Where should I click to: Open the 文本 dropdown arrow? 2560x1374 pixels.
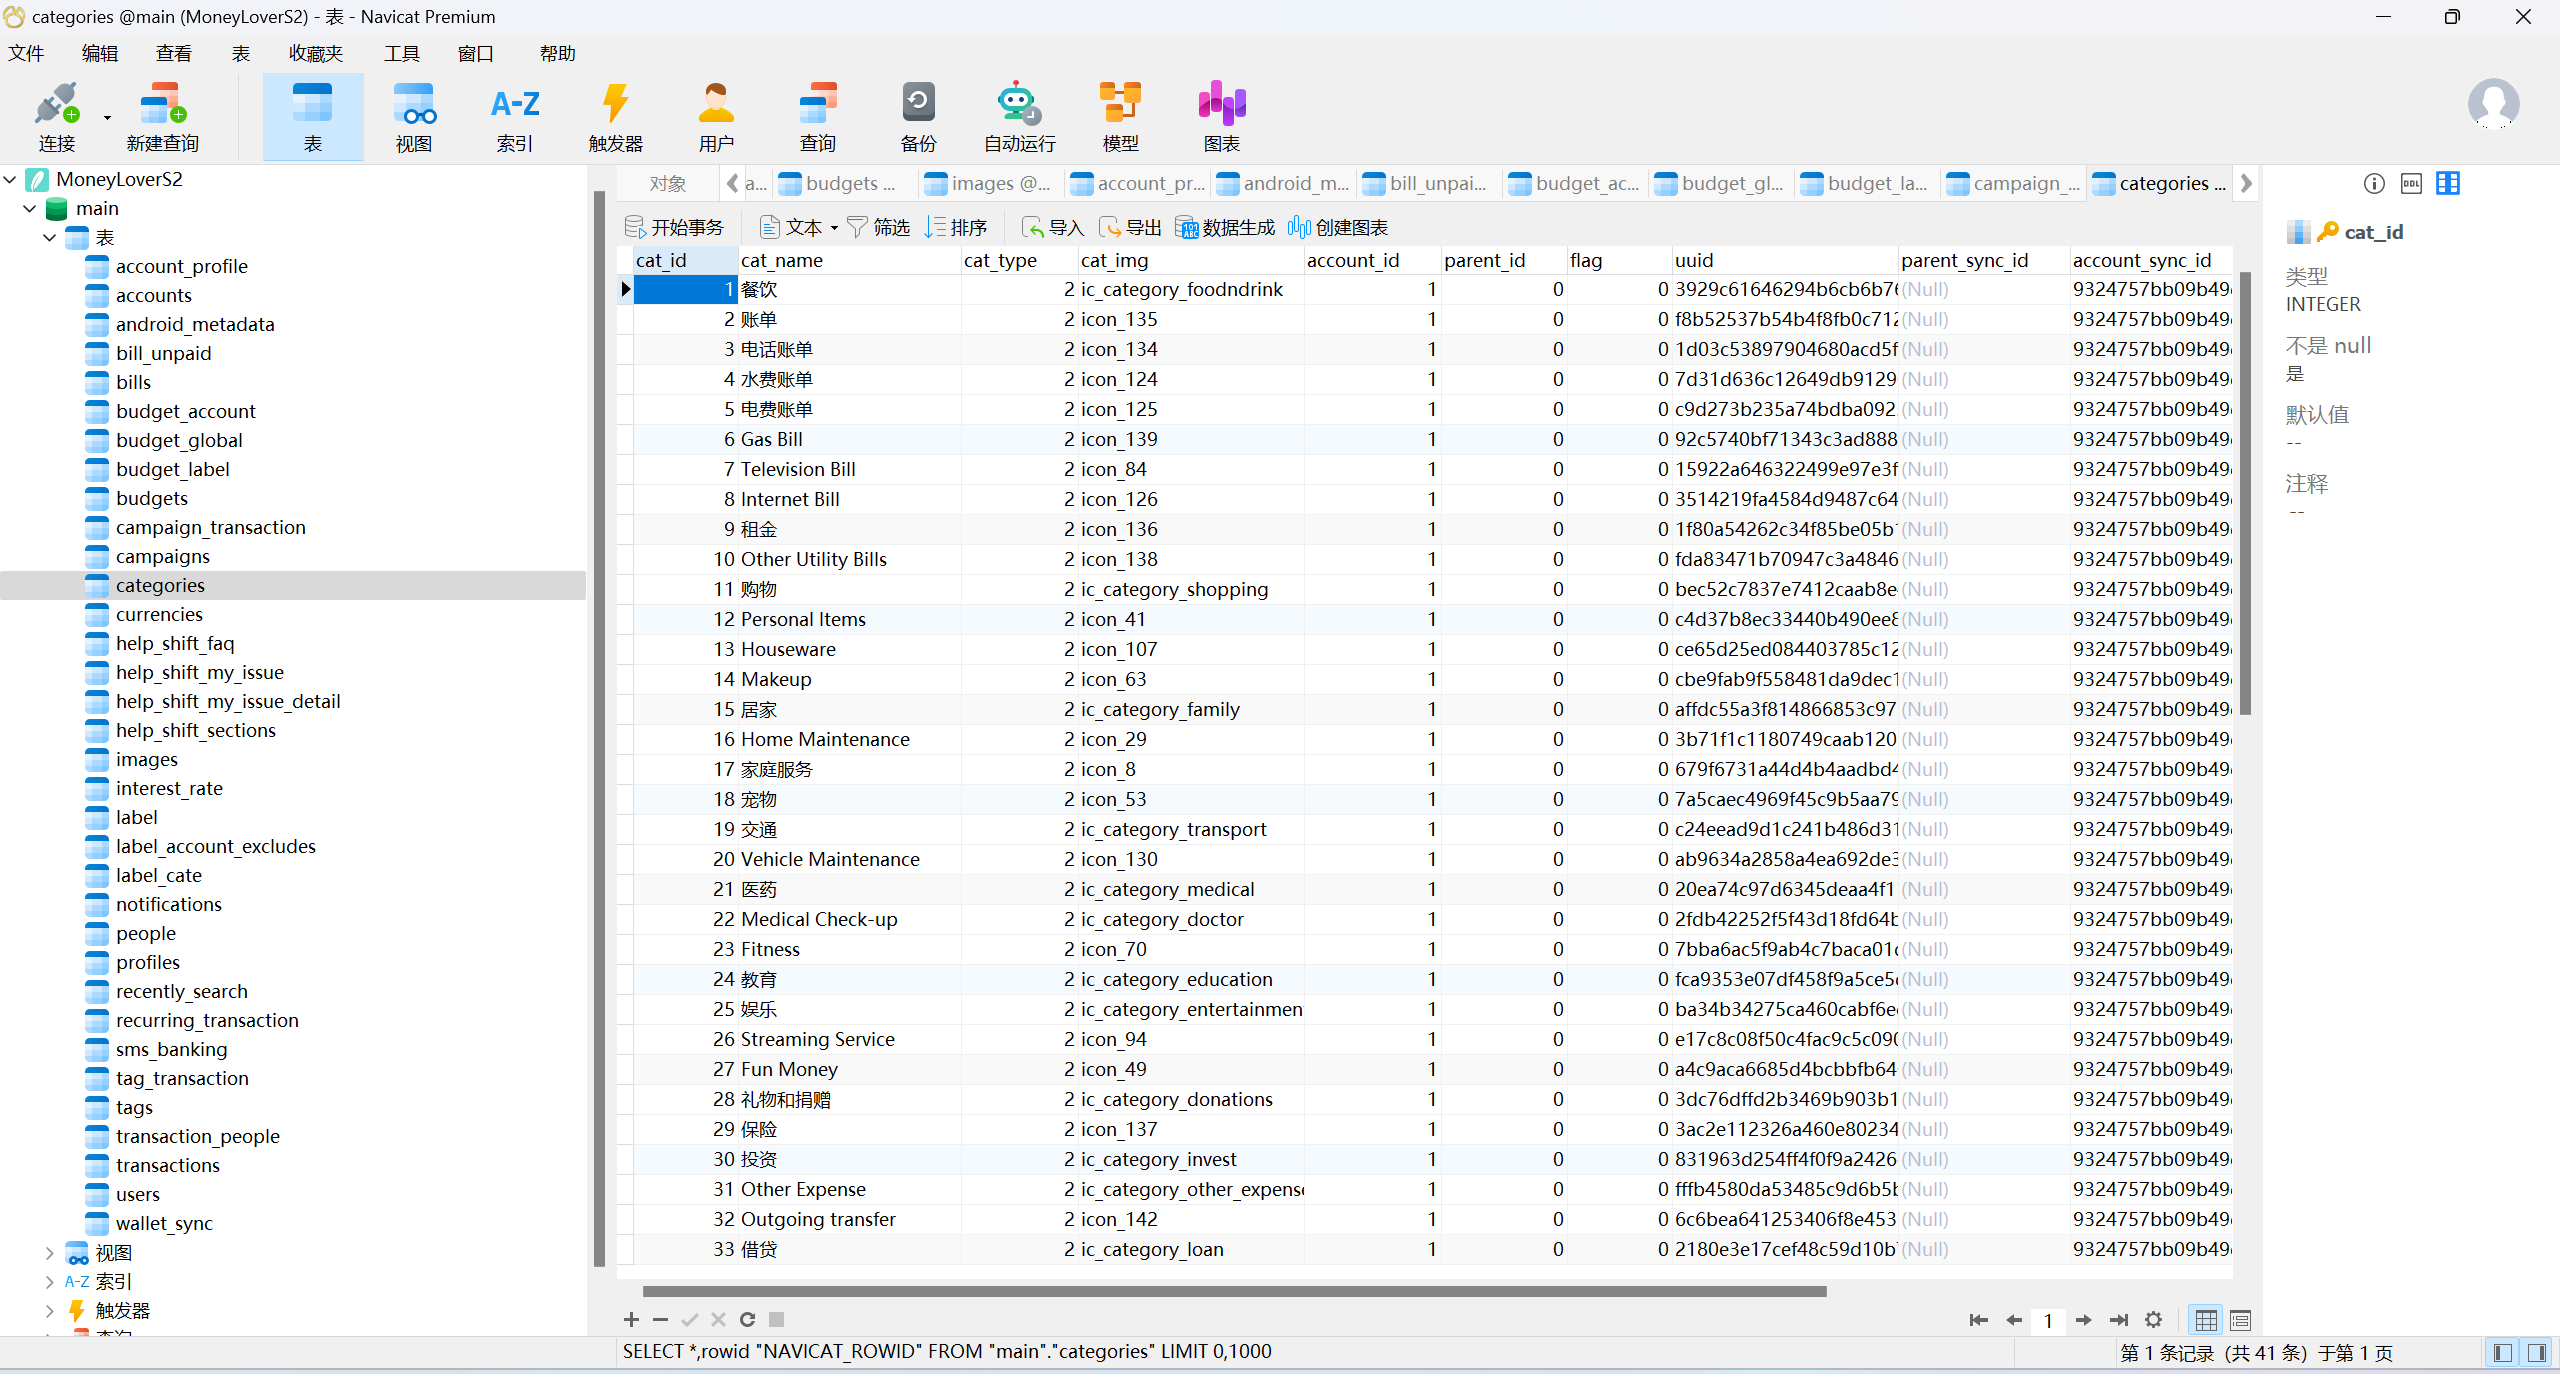tap(834, 228)
